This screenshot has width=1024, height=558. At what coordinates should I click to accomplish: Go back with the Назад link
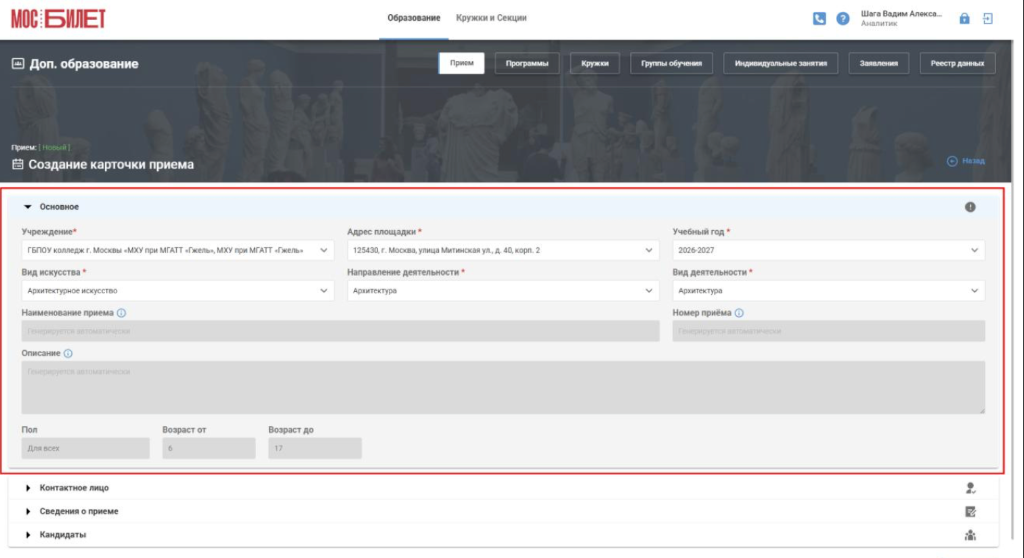(966, 161)
